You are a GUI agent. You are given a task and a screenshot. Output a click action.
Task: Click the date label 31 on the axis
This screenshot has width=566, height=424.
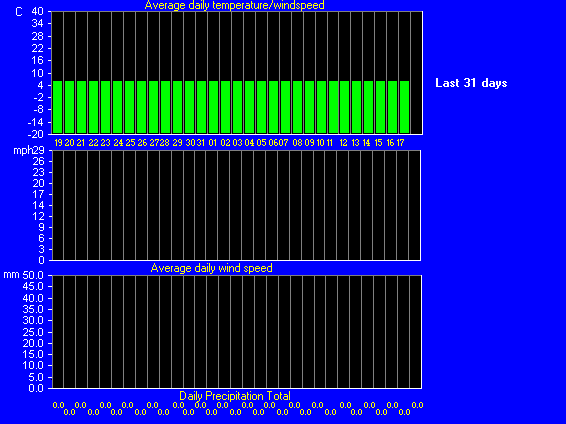pos(201,143)
